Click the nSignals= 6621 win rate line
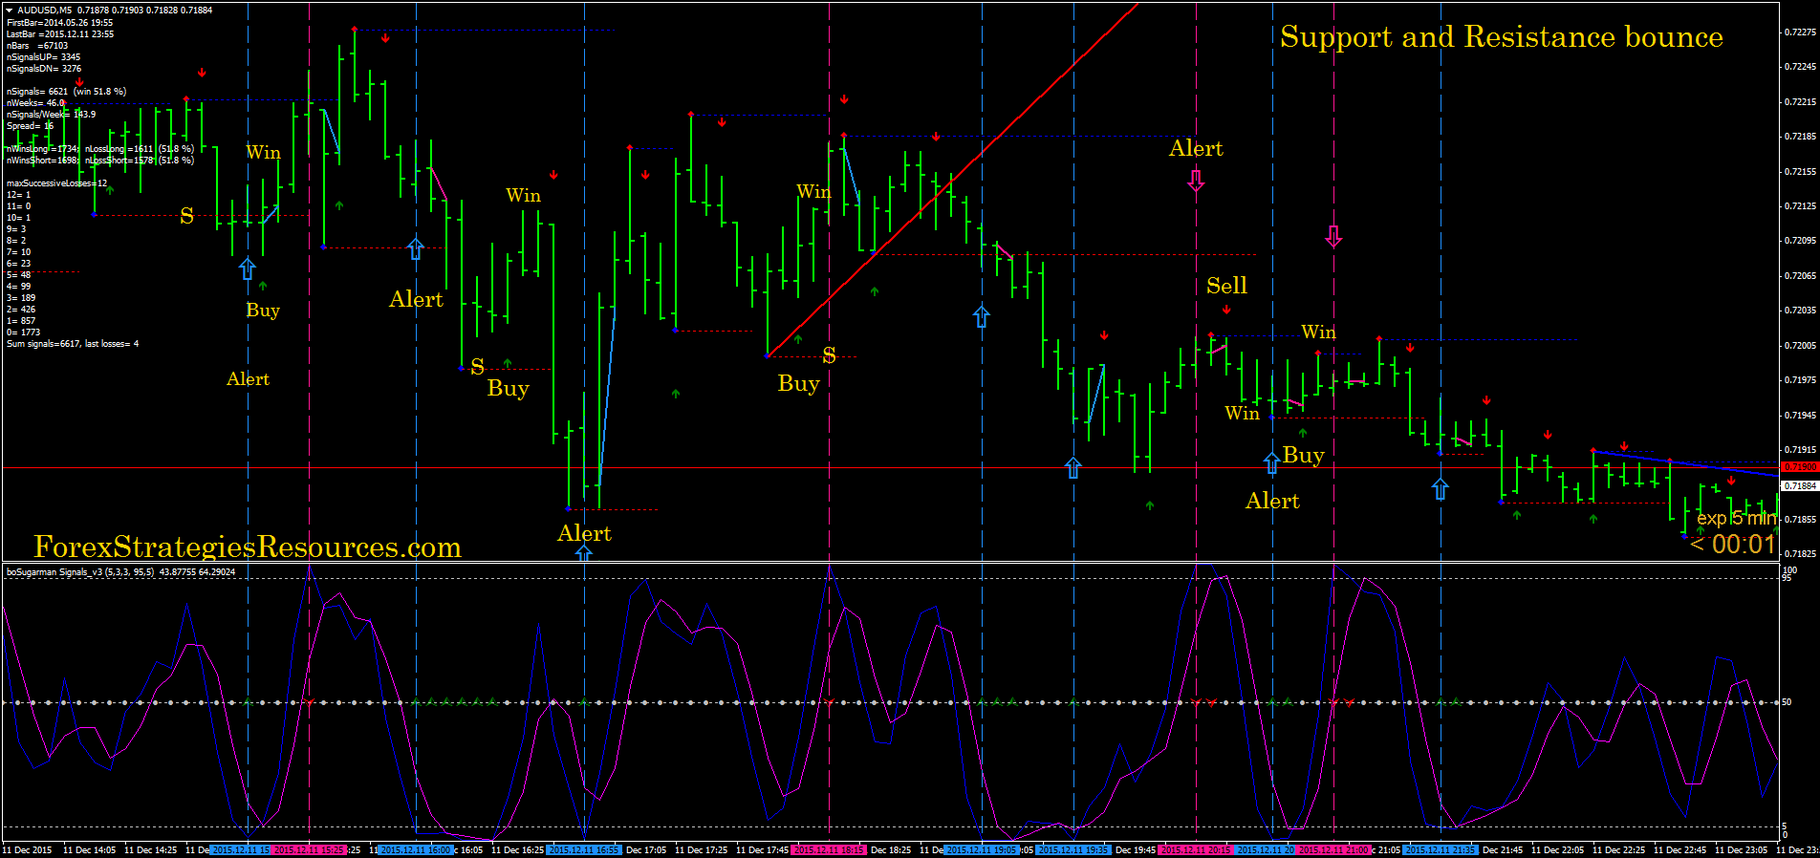Screen dimensions: 1820x858 click(x=66, y=91)
